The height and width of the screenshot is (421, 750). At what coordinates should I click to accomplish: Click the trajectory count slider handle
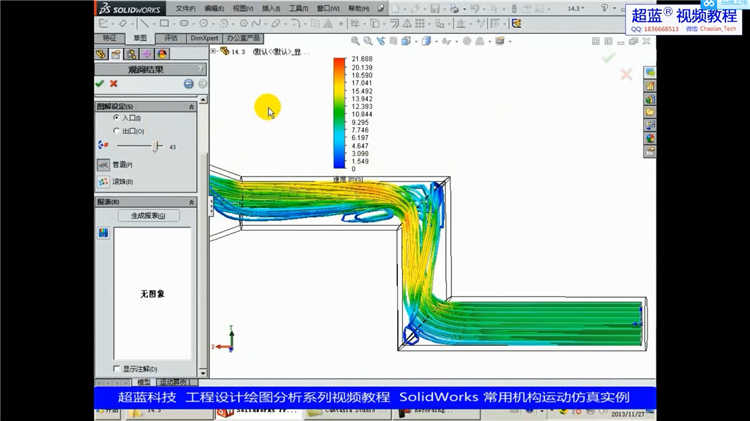(157, 146)
